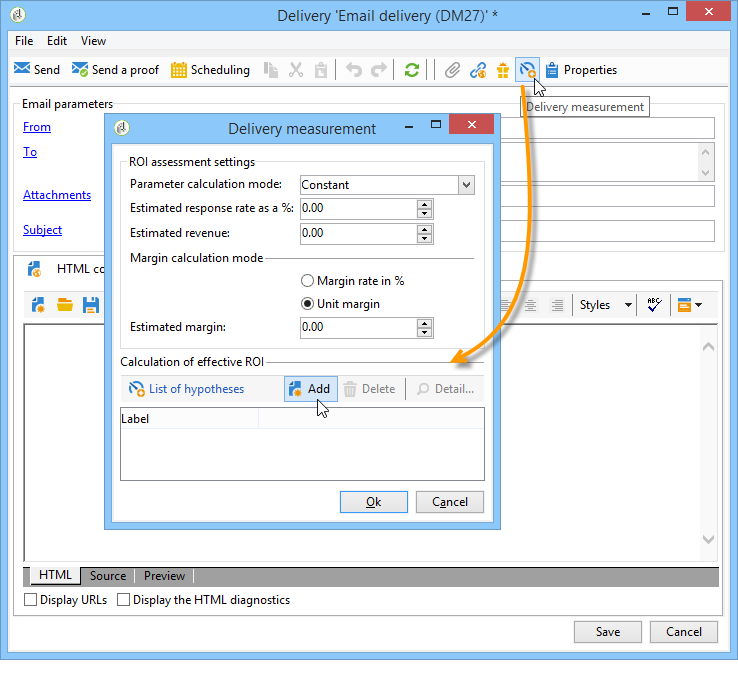
Task: Click the editor scrollbar up arrow
Action: point(708,347)
